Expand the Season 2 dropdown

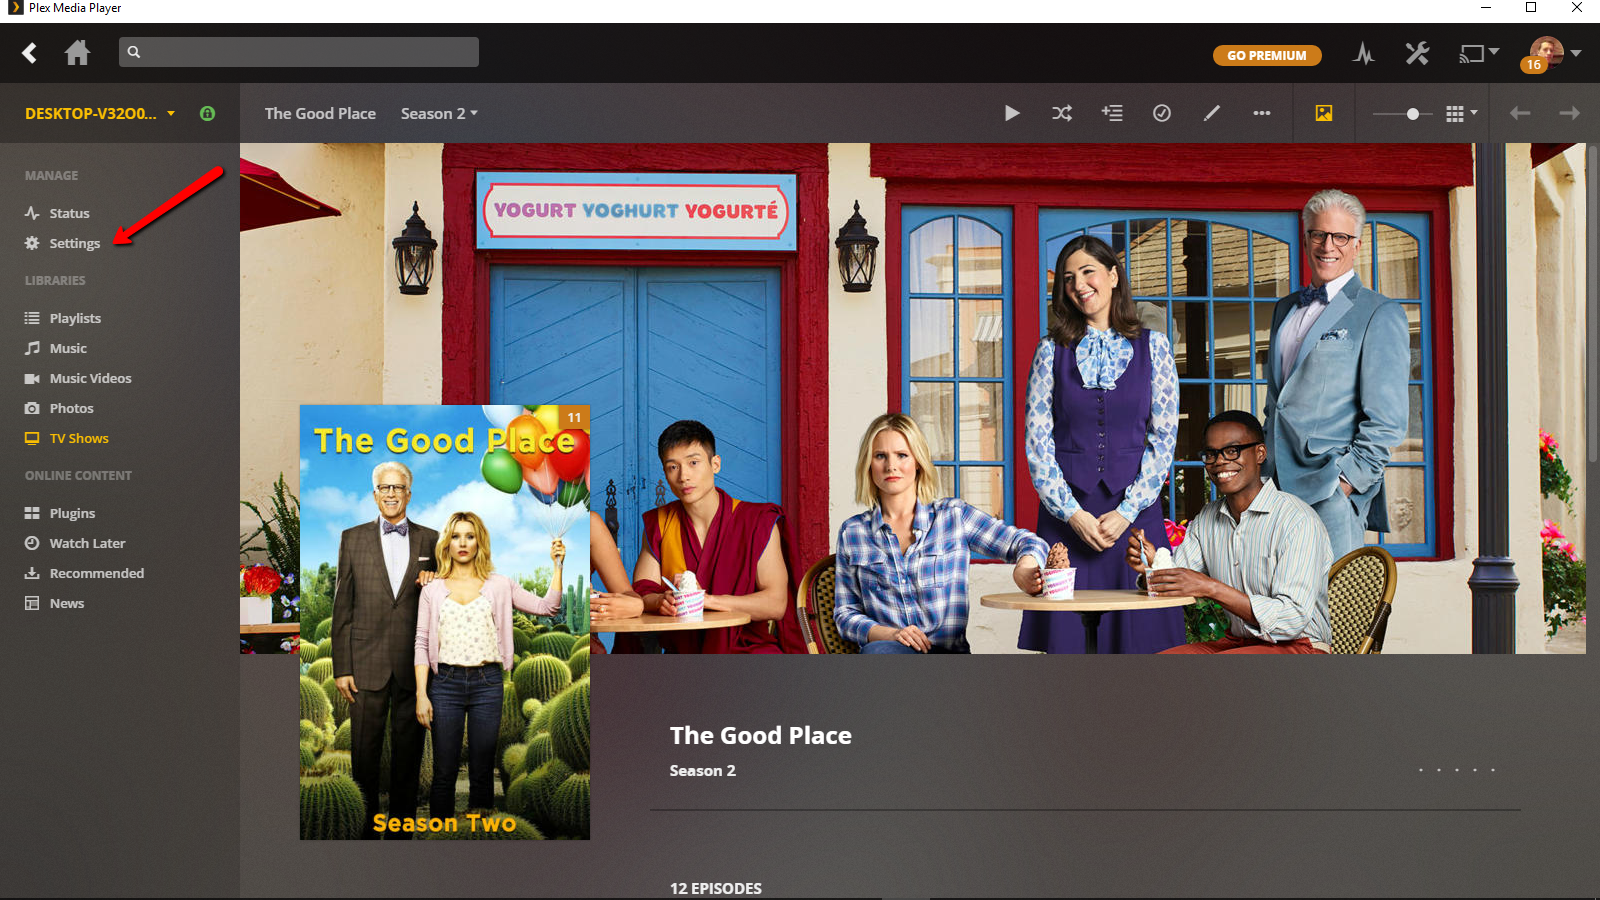point(439,113)
